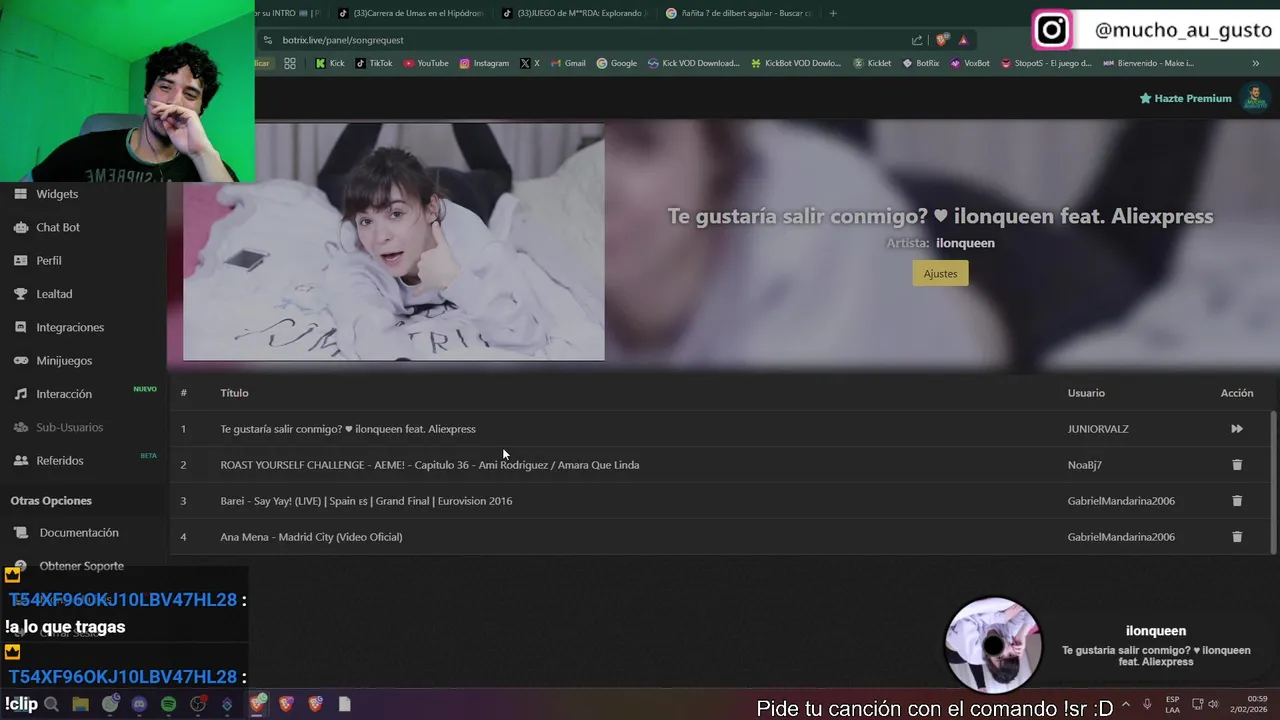Open the TikTok bookmark

[x=374, y=63]
